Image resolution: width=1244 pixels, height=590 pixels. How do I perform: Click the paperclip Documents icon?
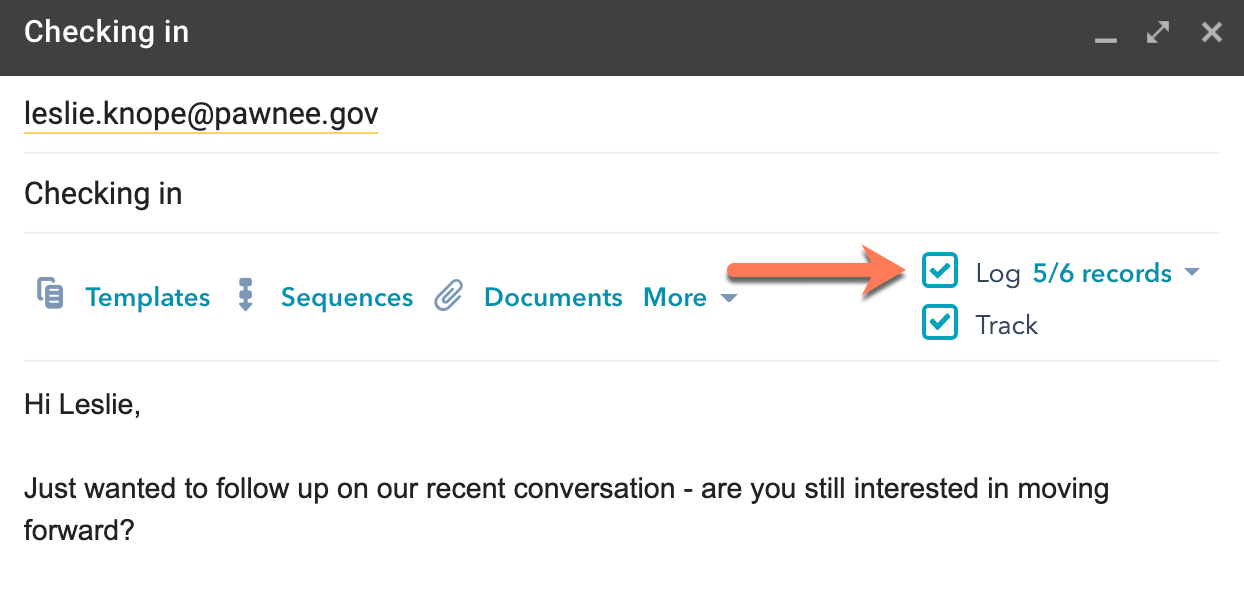click(449, 296)
